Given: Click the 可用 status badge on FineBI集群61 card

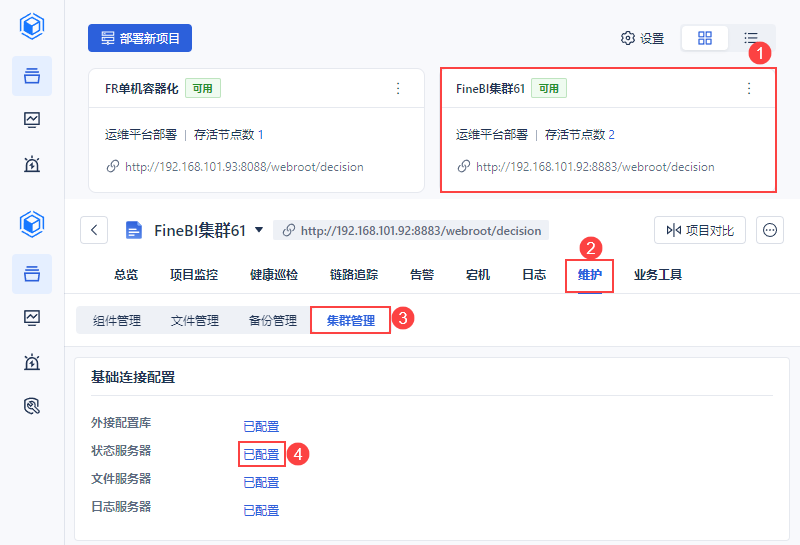Looking at the screenshot, I should (548, 88).
